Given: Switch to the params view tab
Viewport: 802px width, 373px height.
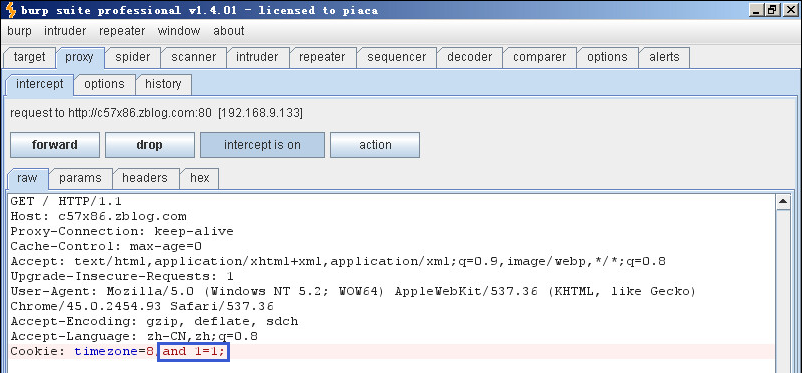Looking at the screenshot, I should point(80,178).
